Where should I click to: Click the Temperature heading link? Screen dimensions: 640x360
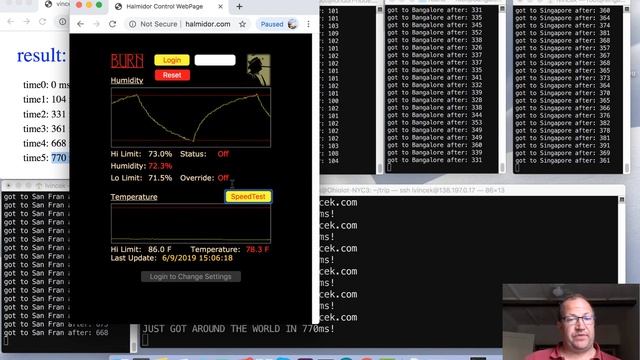click(x=134, y=197)
